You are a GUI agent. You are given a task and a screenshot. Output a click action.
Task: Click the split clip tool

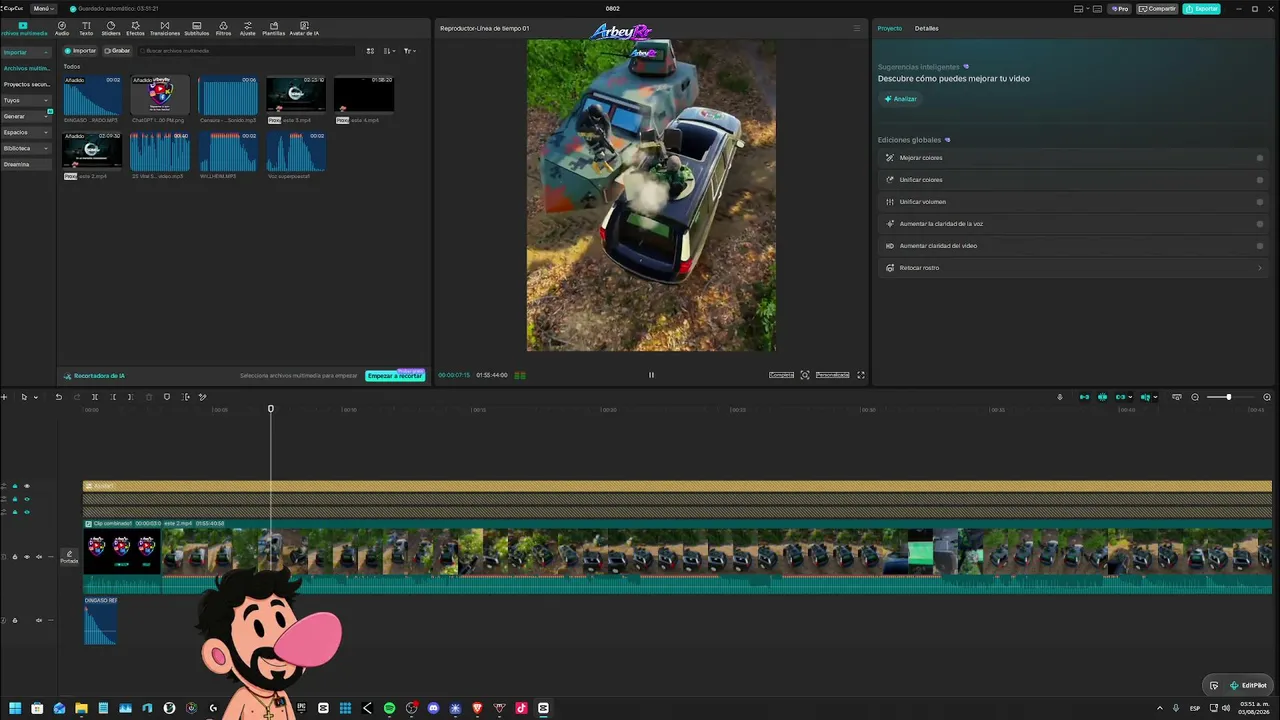click(x=94, y=397)
